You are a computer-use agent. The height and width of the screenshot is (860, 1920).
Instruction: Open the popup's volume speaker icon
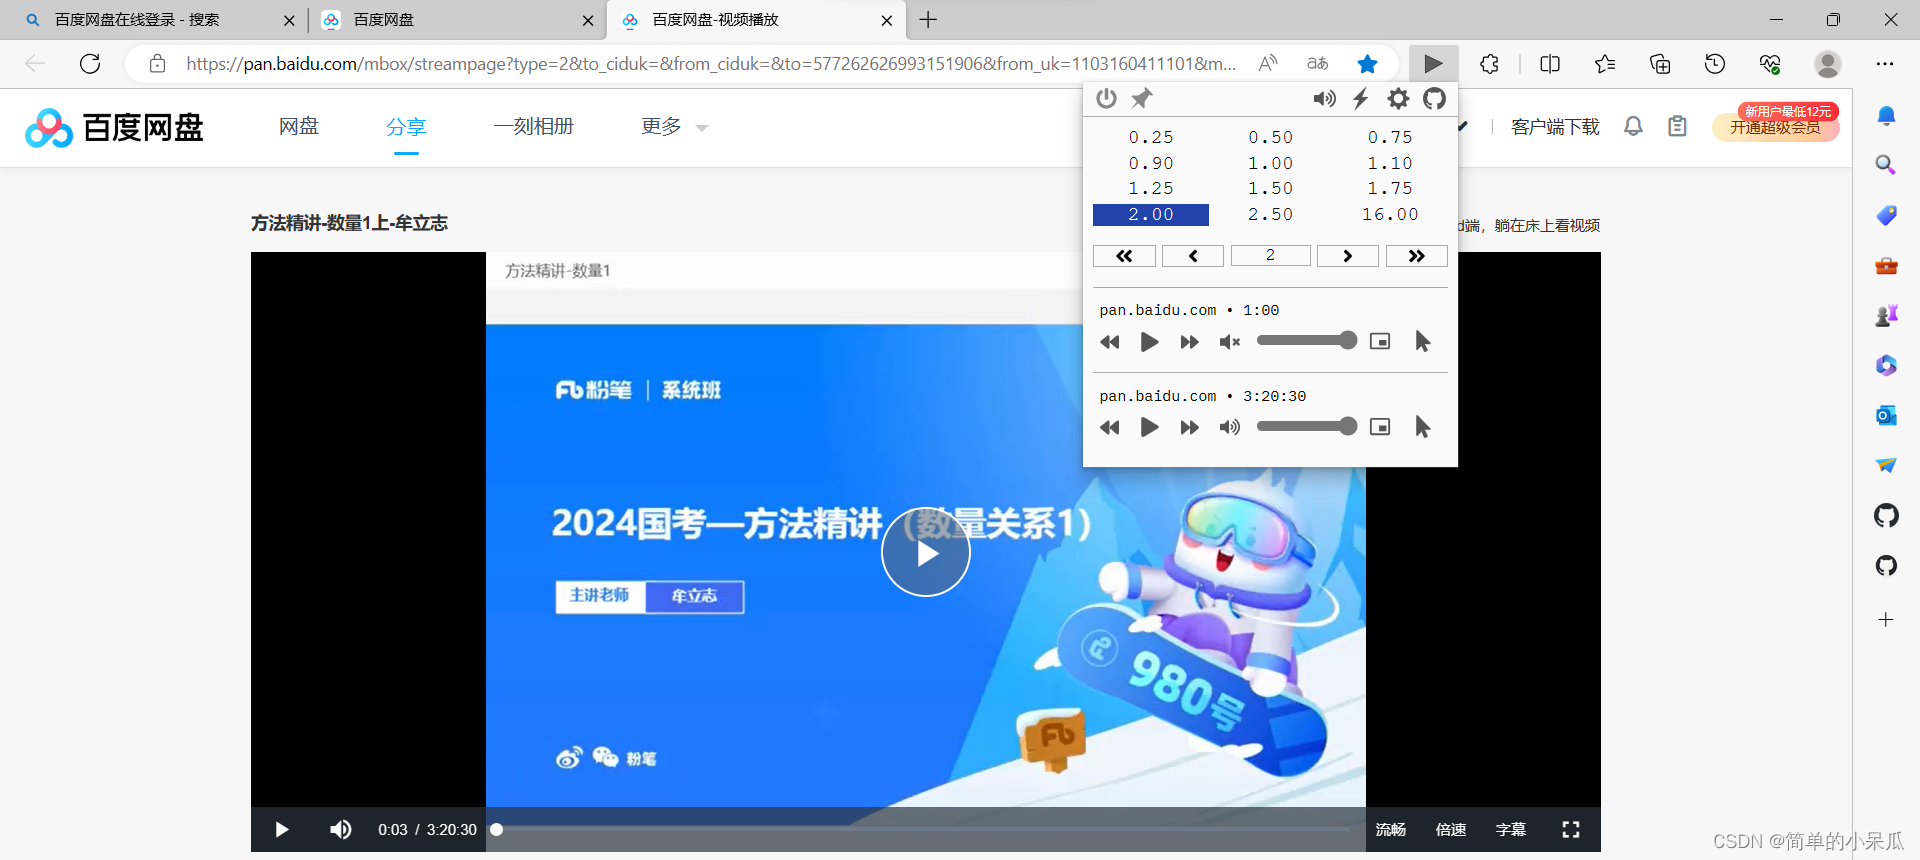[x=1324, y=98]
